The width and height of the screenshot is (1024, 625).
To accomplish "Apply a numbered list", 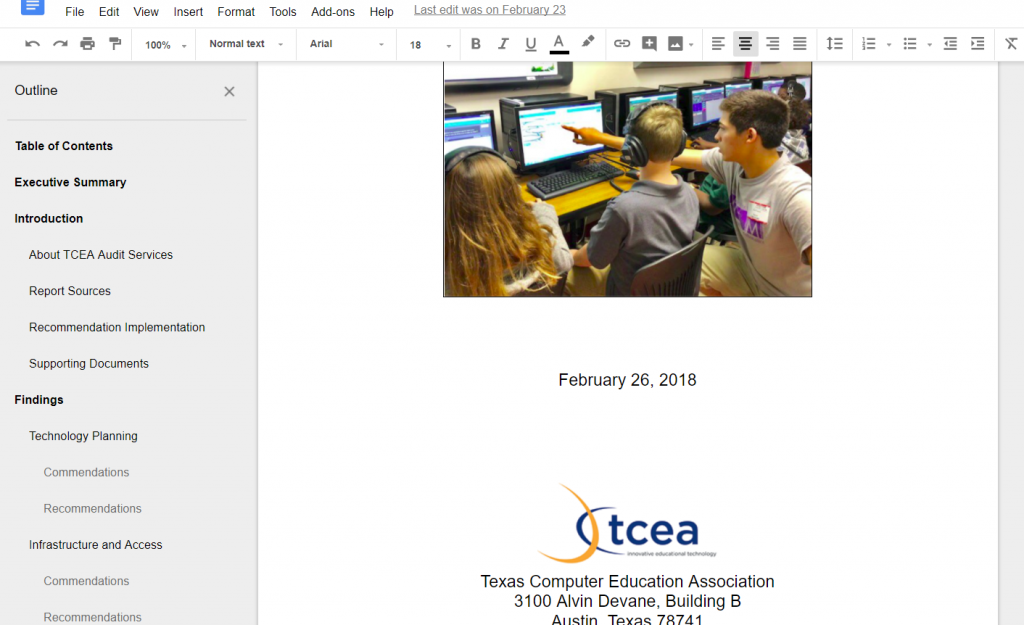I will tap(869, 44).
